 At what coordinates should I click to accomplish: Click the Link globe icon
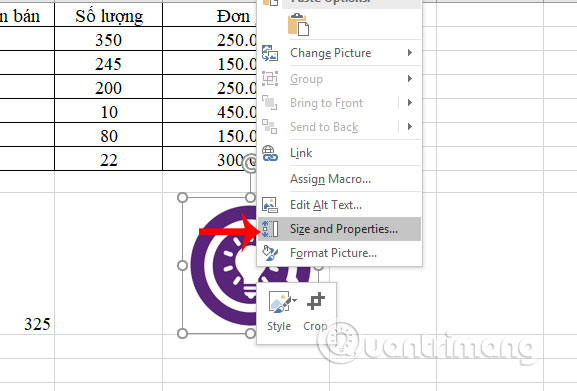click(x=270, y=153)
